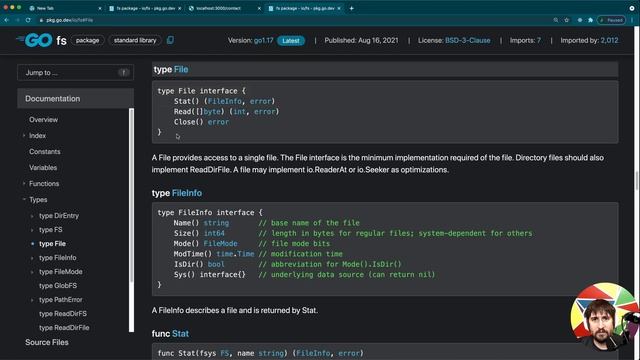Viewport: 640px width, 360px height.
Task: Close the New Tab tab
Action: pos(100,8)
